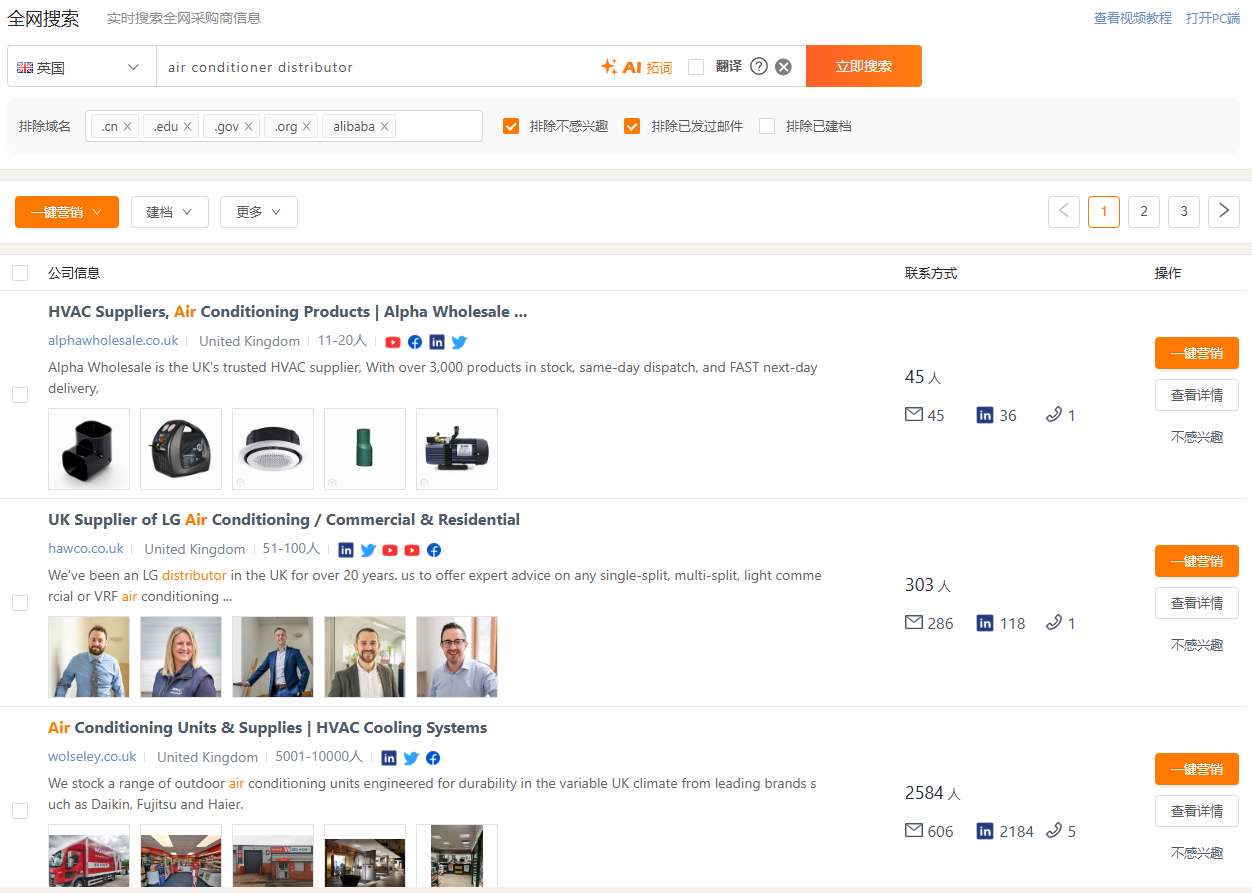The image size is (1252, 893).
Task: Open alphawholesale.co.uk website link
Action: 113,341
